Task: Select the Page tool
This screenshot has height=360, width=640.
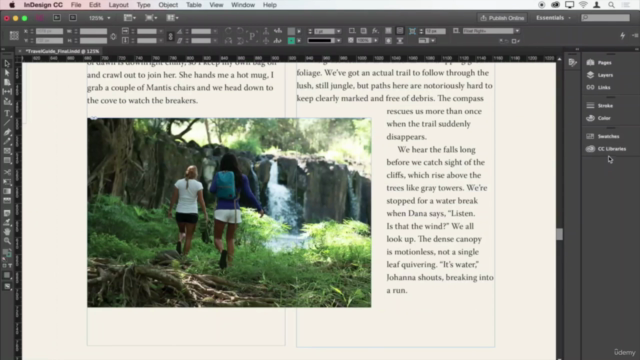Action: tap(7, 82)
